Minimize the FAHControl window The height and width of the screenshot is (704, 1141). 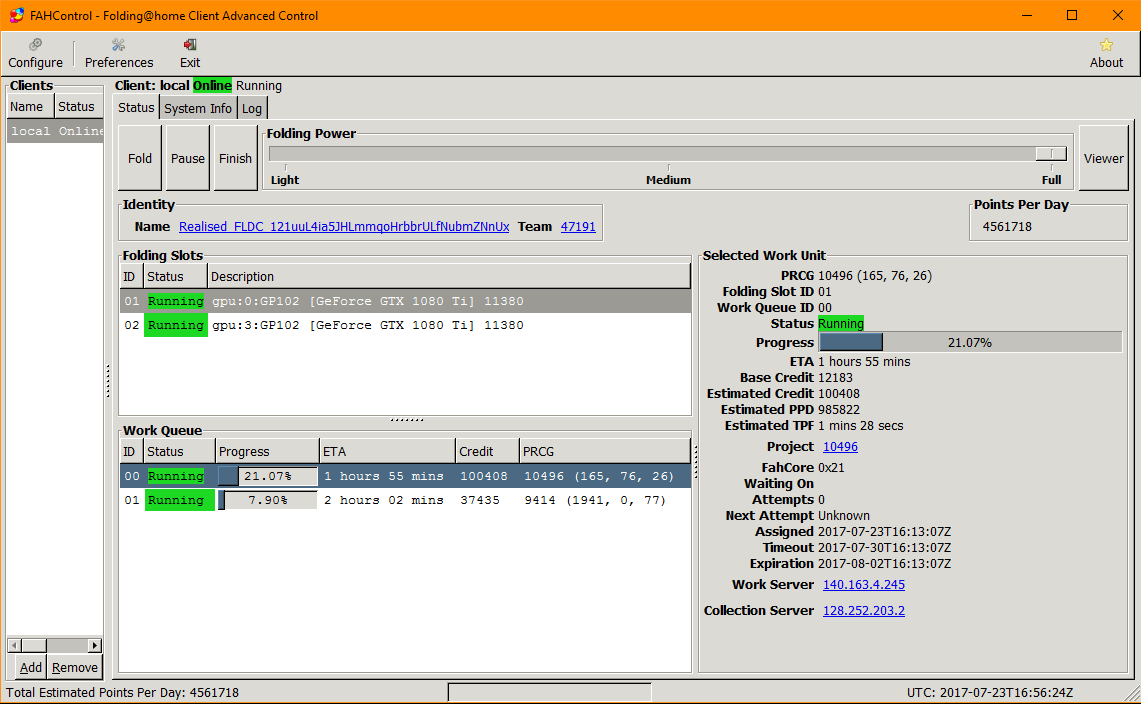point(1027,15)
